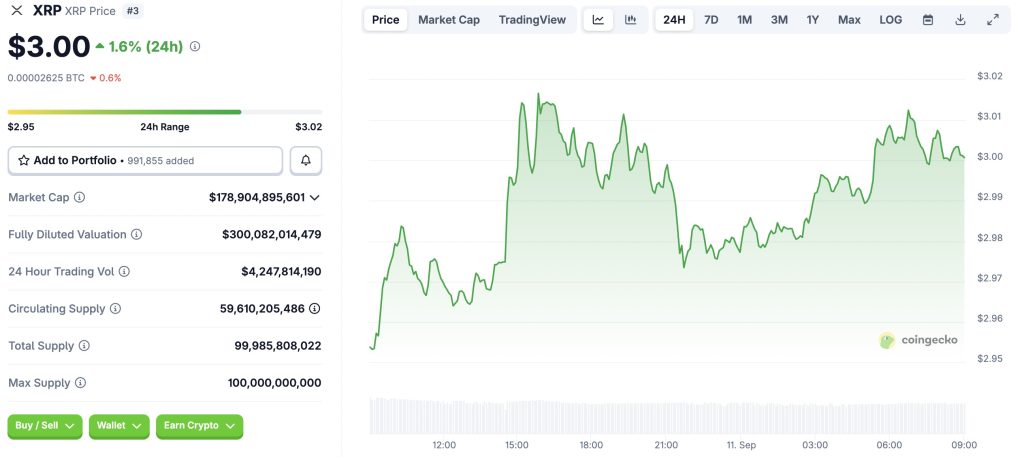
Task: Expand the Market Cap value chevron
Action: [315, 198]
